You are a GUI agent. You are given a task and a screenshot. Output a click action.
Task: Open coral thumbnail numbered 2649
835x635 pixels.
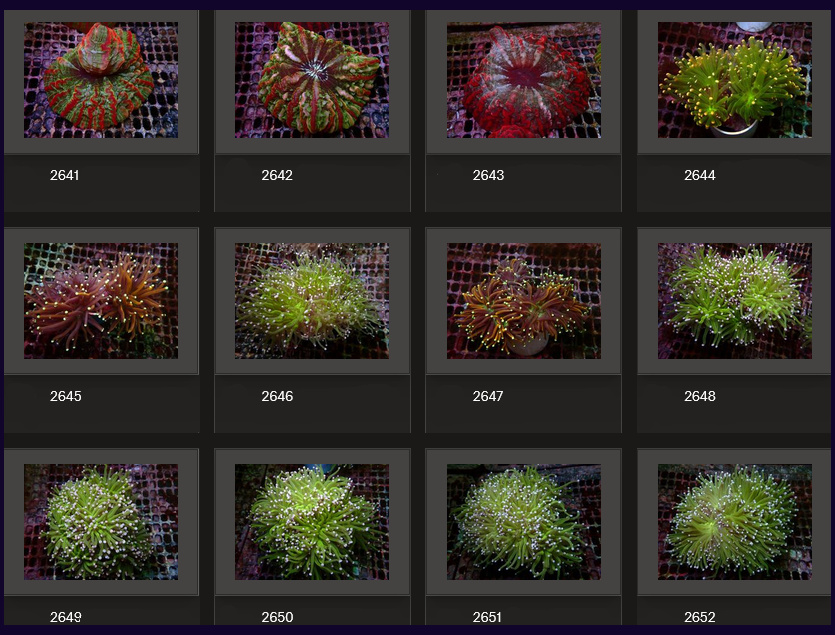click(101, 522)
